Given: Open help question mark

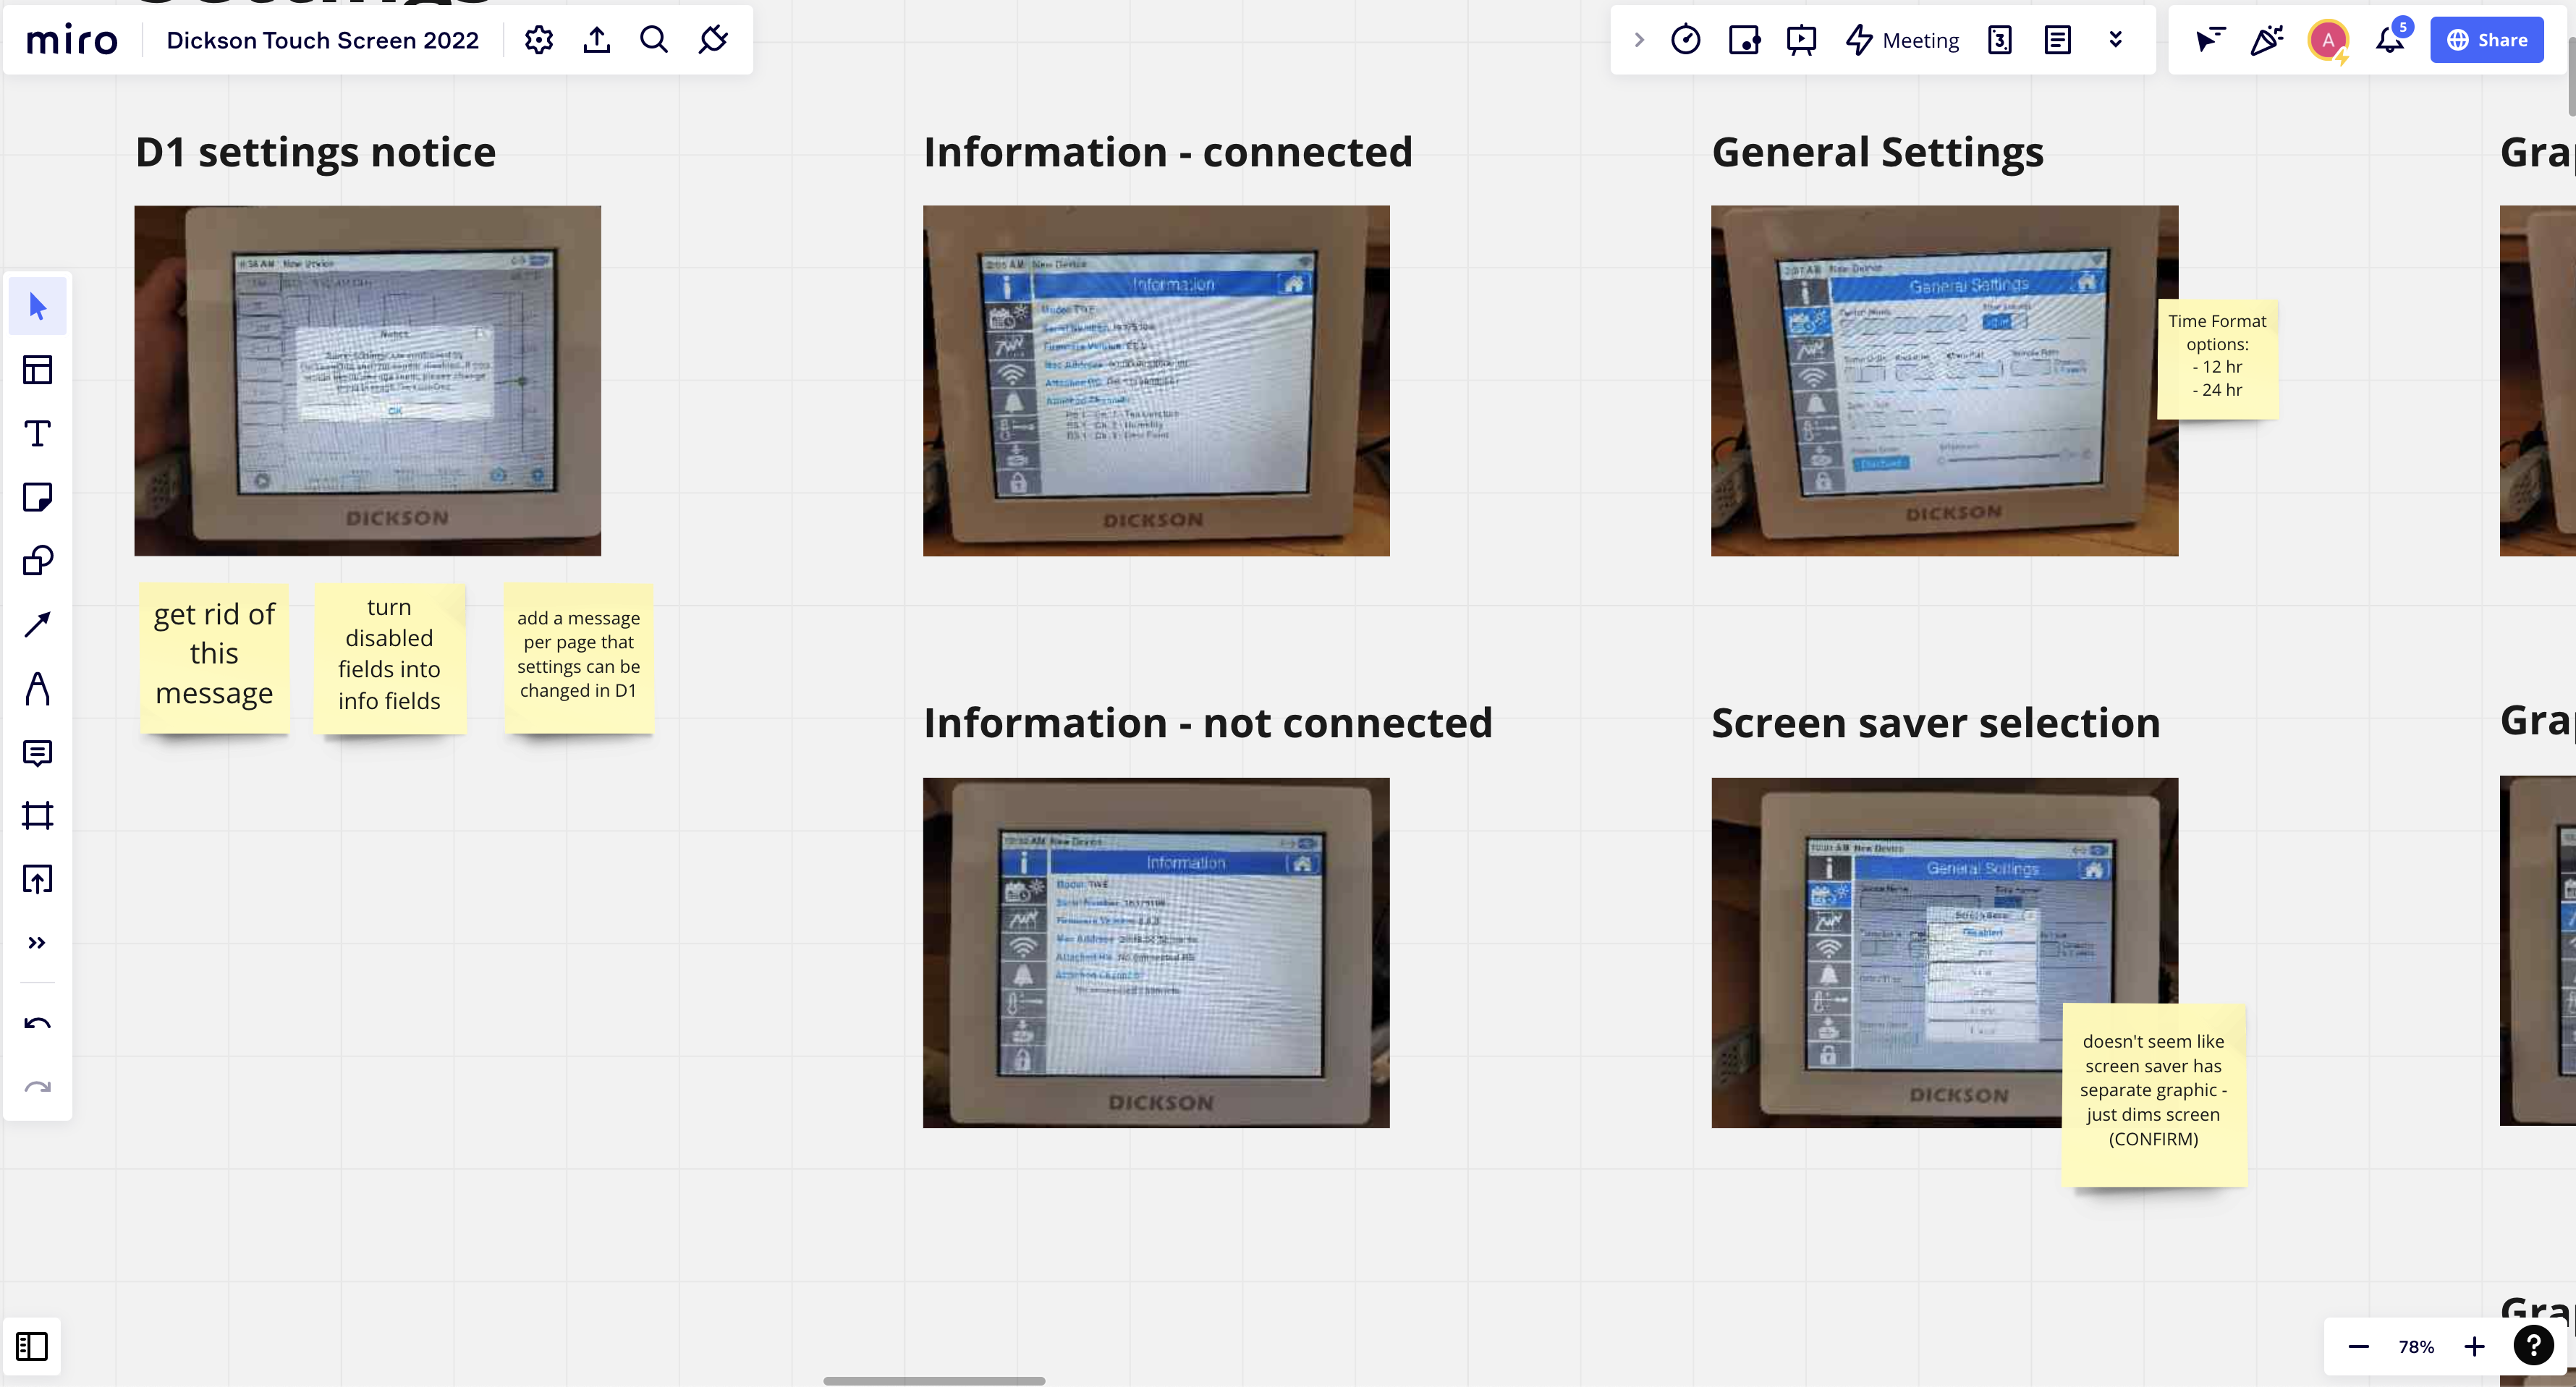Looking at the screenshot, I should [2533, 1346].
